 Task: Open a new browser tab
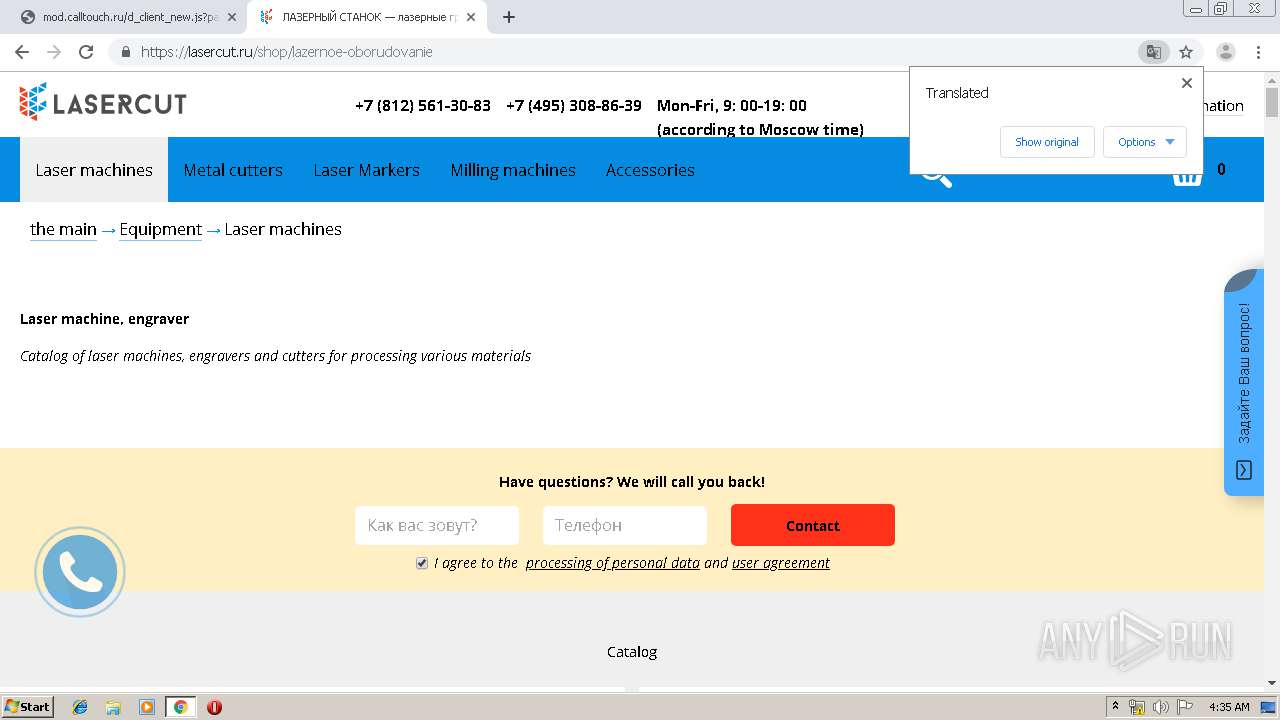coord(508,17)
